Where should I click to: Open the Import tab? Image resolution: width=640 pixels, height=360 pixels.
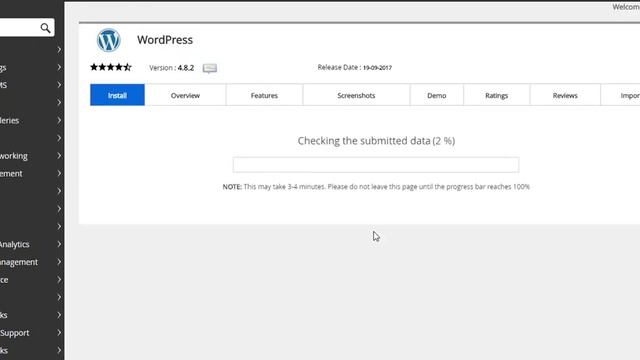click(621, 95)
